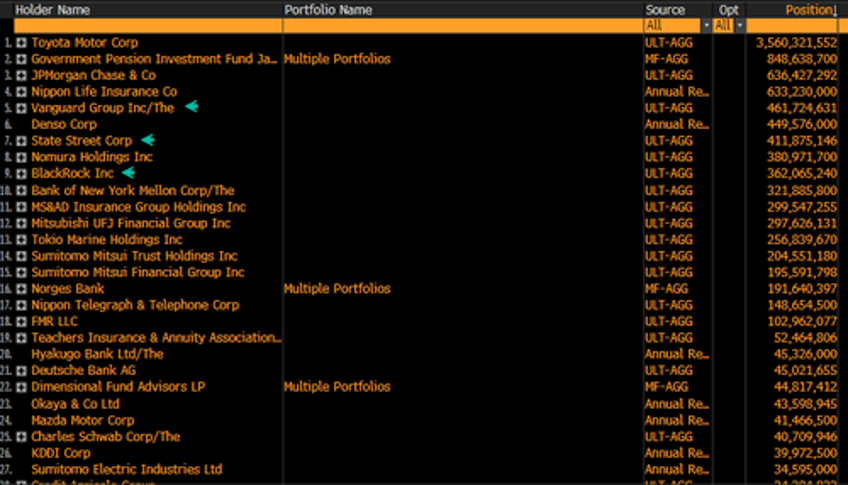848x485 pixels.
Task: Expand the Nomura Holdings Inc row
Action: coord(21,157)
